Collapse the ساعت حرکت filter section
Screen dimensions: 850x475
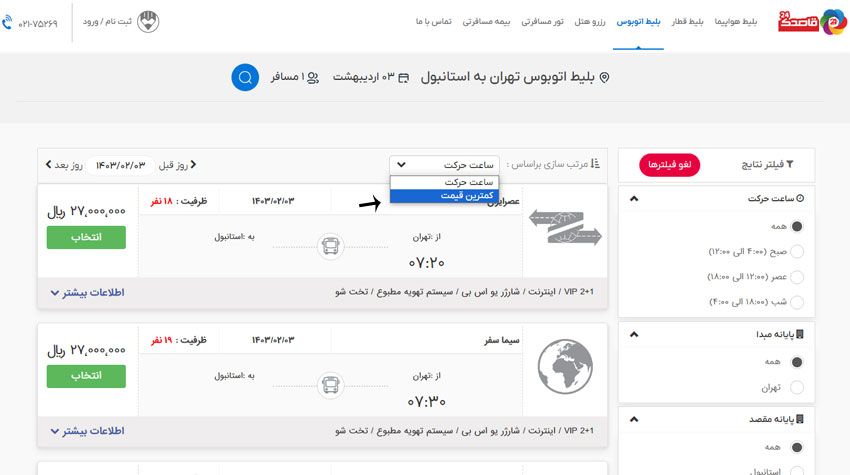tap(634, 199)
